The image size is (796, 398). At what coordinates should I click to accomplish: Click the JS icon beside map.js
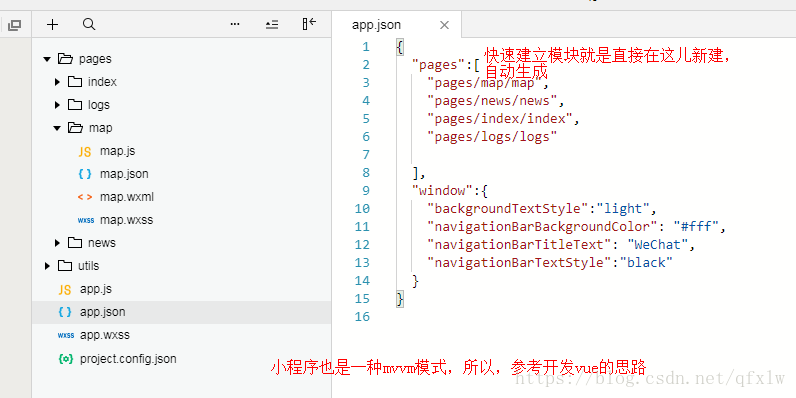85,151
